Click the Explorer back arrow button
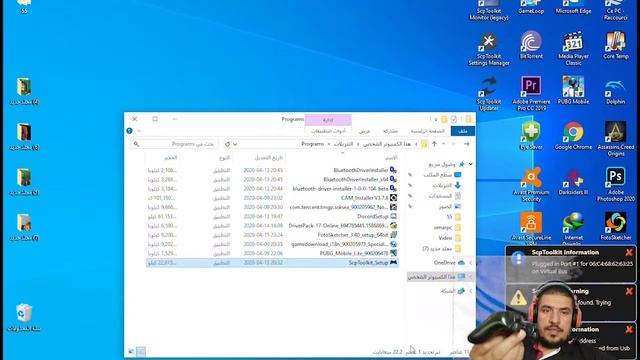Screen dimensions: 640x360 point(467,144)
